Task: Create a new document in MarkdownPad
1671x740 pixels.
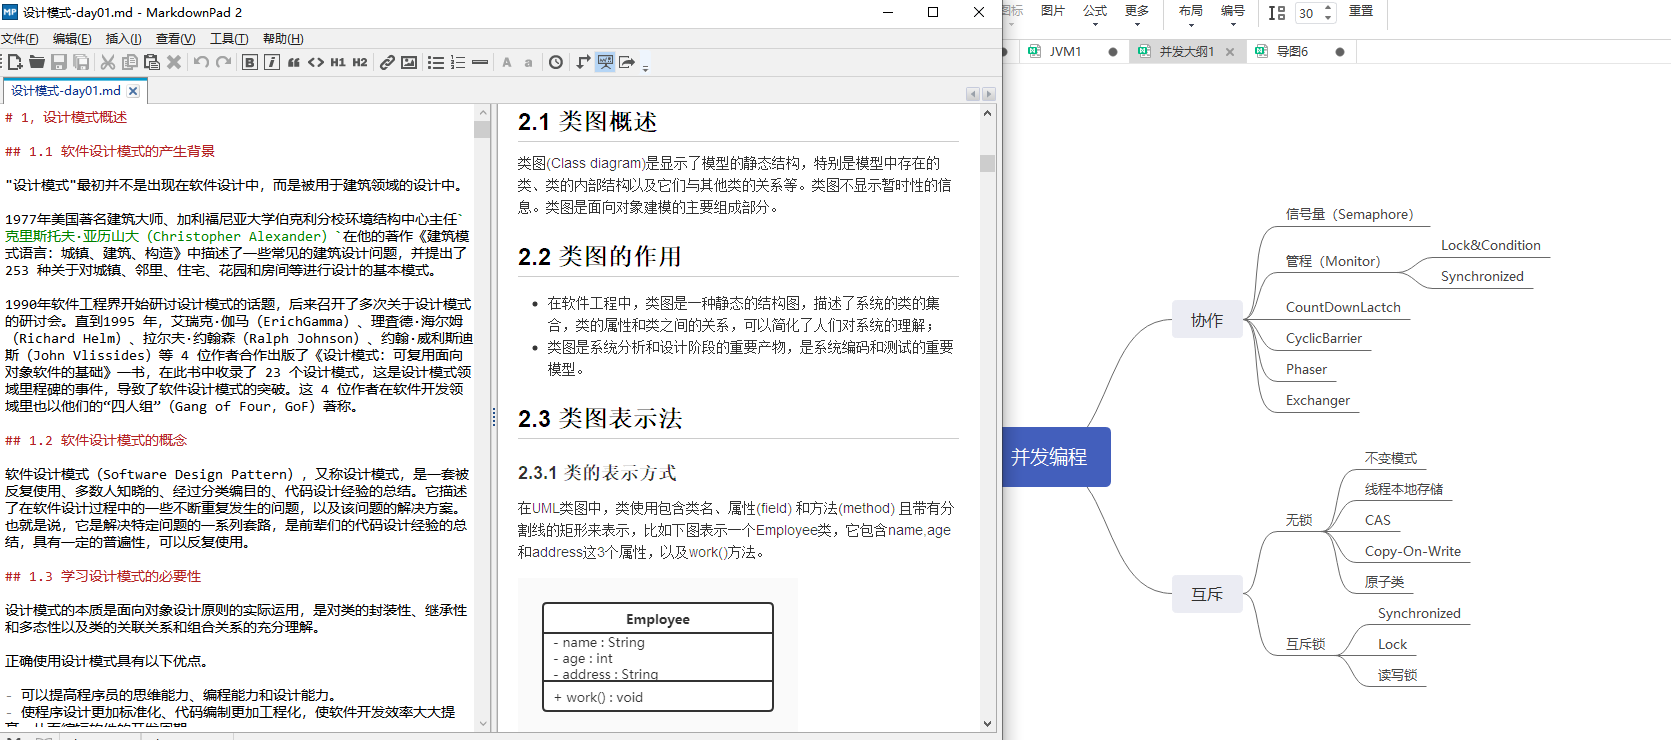Action: pos(14,62)
